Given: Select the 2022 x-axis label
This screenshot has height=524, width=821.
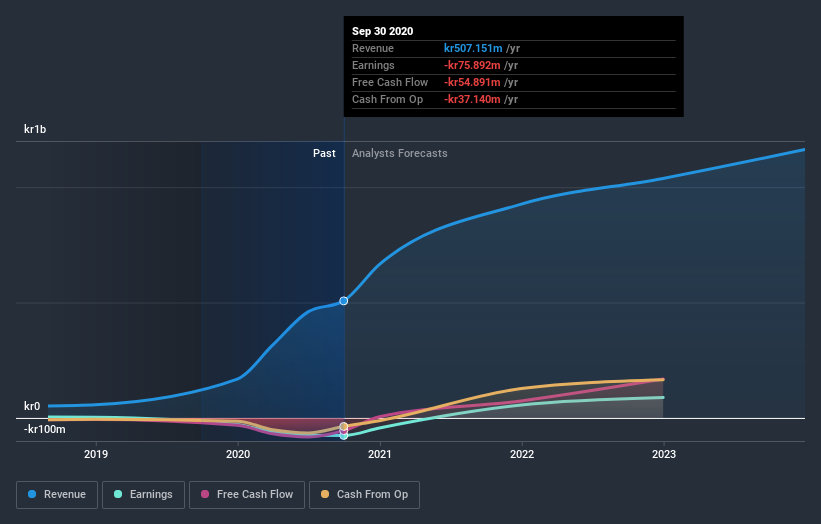Looking at the screenshot, I should coord(522,454).
